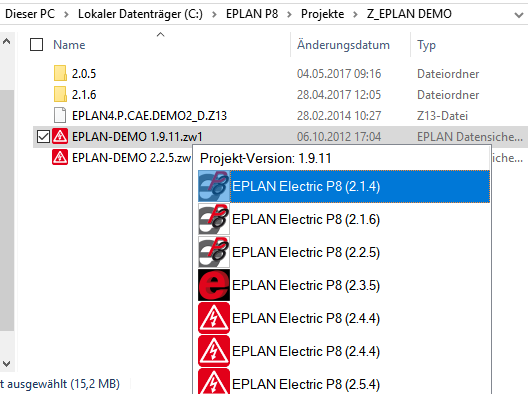Click Z_EPLAN DEMO breadcrumb segment

pyautogui.click(x=409, y=14)
